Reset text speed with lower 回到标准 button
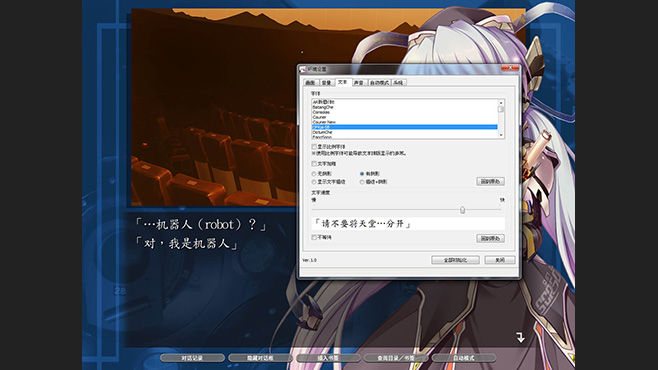The height and width of the screenshot is (370, 658). 490,238
